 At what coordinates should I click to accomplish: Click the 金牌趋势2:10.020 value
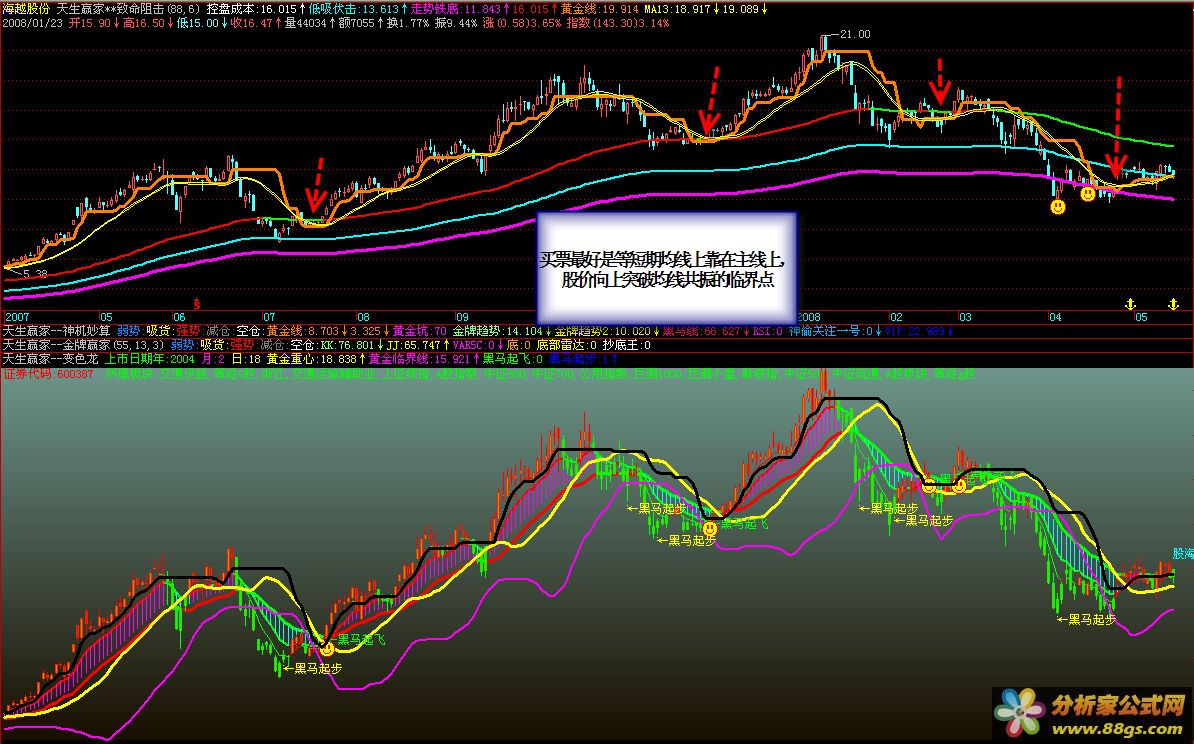pyautogui.click(x=602, y=331)
